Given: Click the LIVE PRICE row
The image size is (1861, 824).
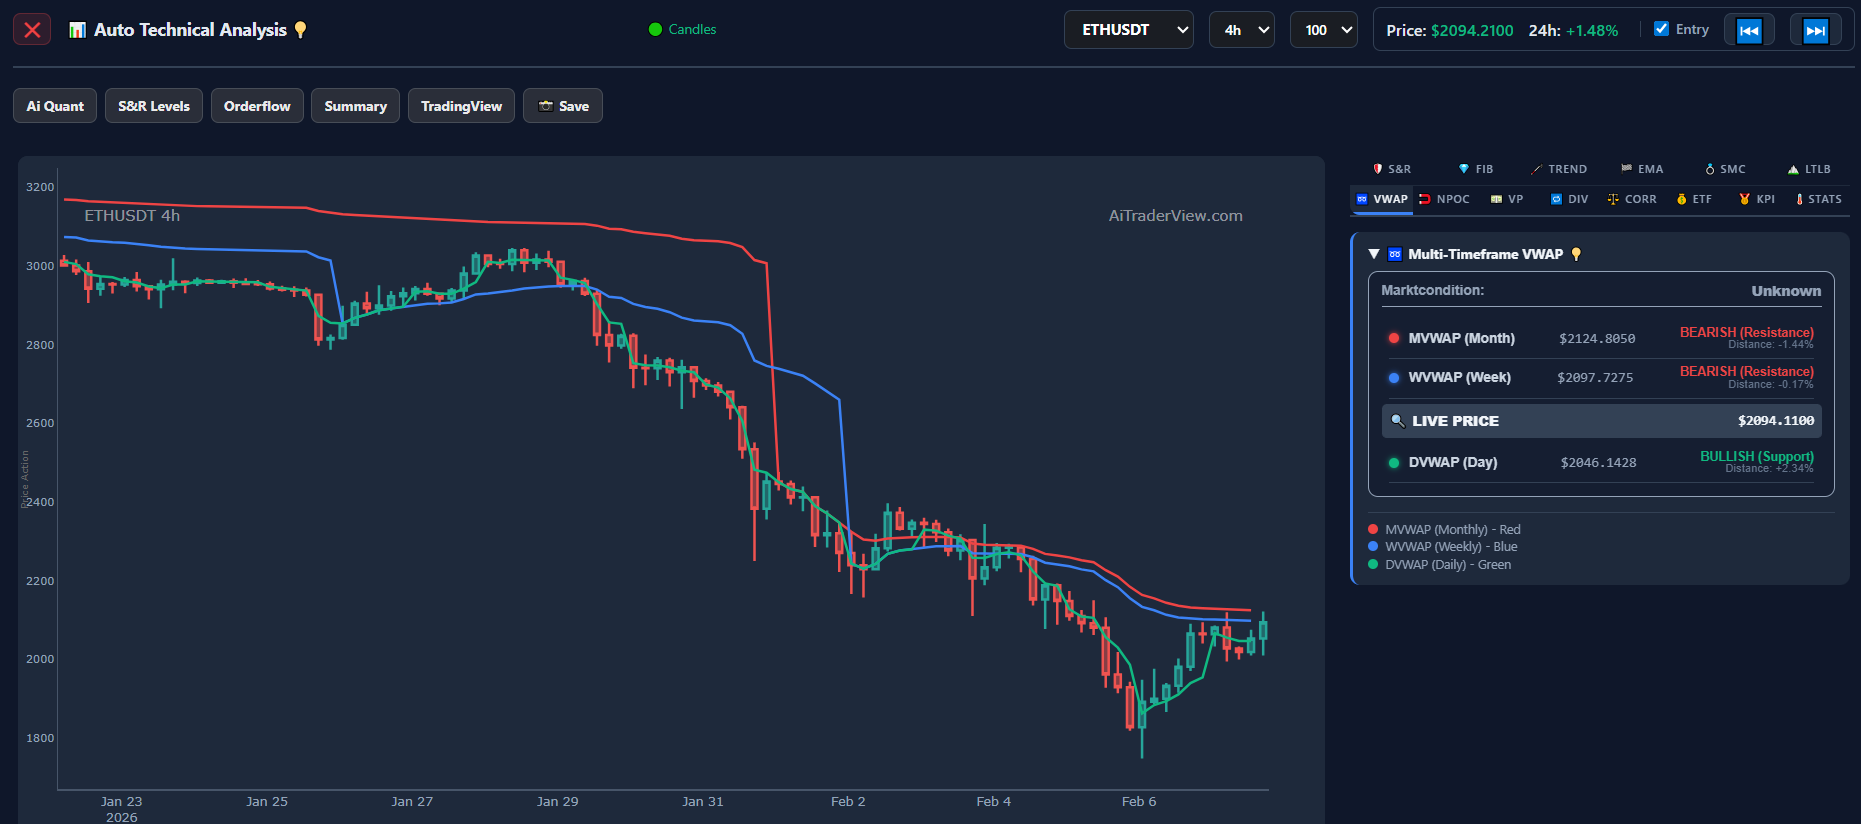Looking at the screenshot, I should (x=1600, y=421).
